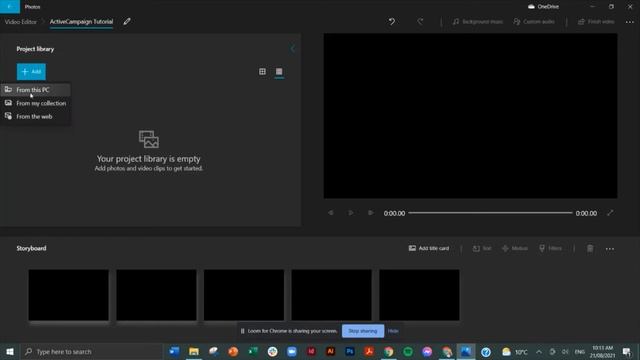
Task: Click Add title card
Action: point(429,248)
